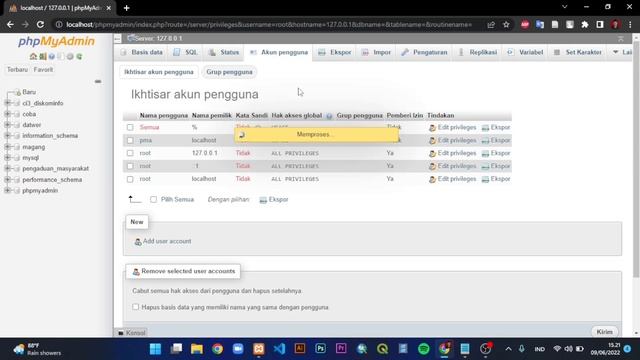Expand phpmyadmin database tree node
This screenshot has height=360, width=640.
coord(7,191)
